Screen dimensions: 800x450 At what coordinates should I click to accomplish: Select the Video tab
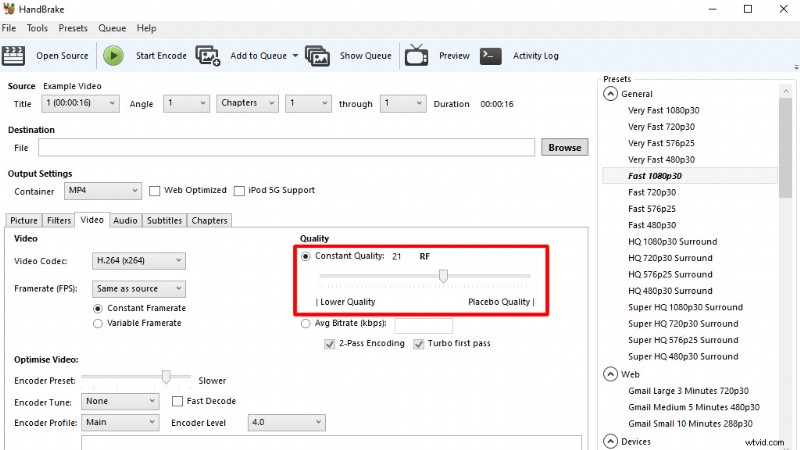coord(92,220)
